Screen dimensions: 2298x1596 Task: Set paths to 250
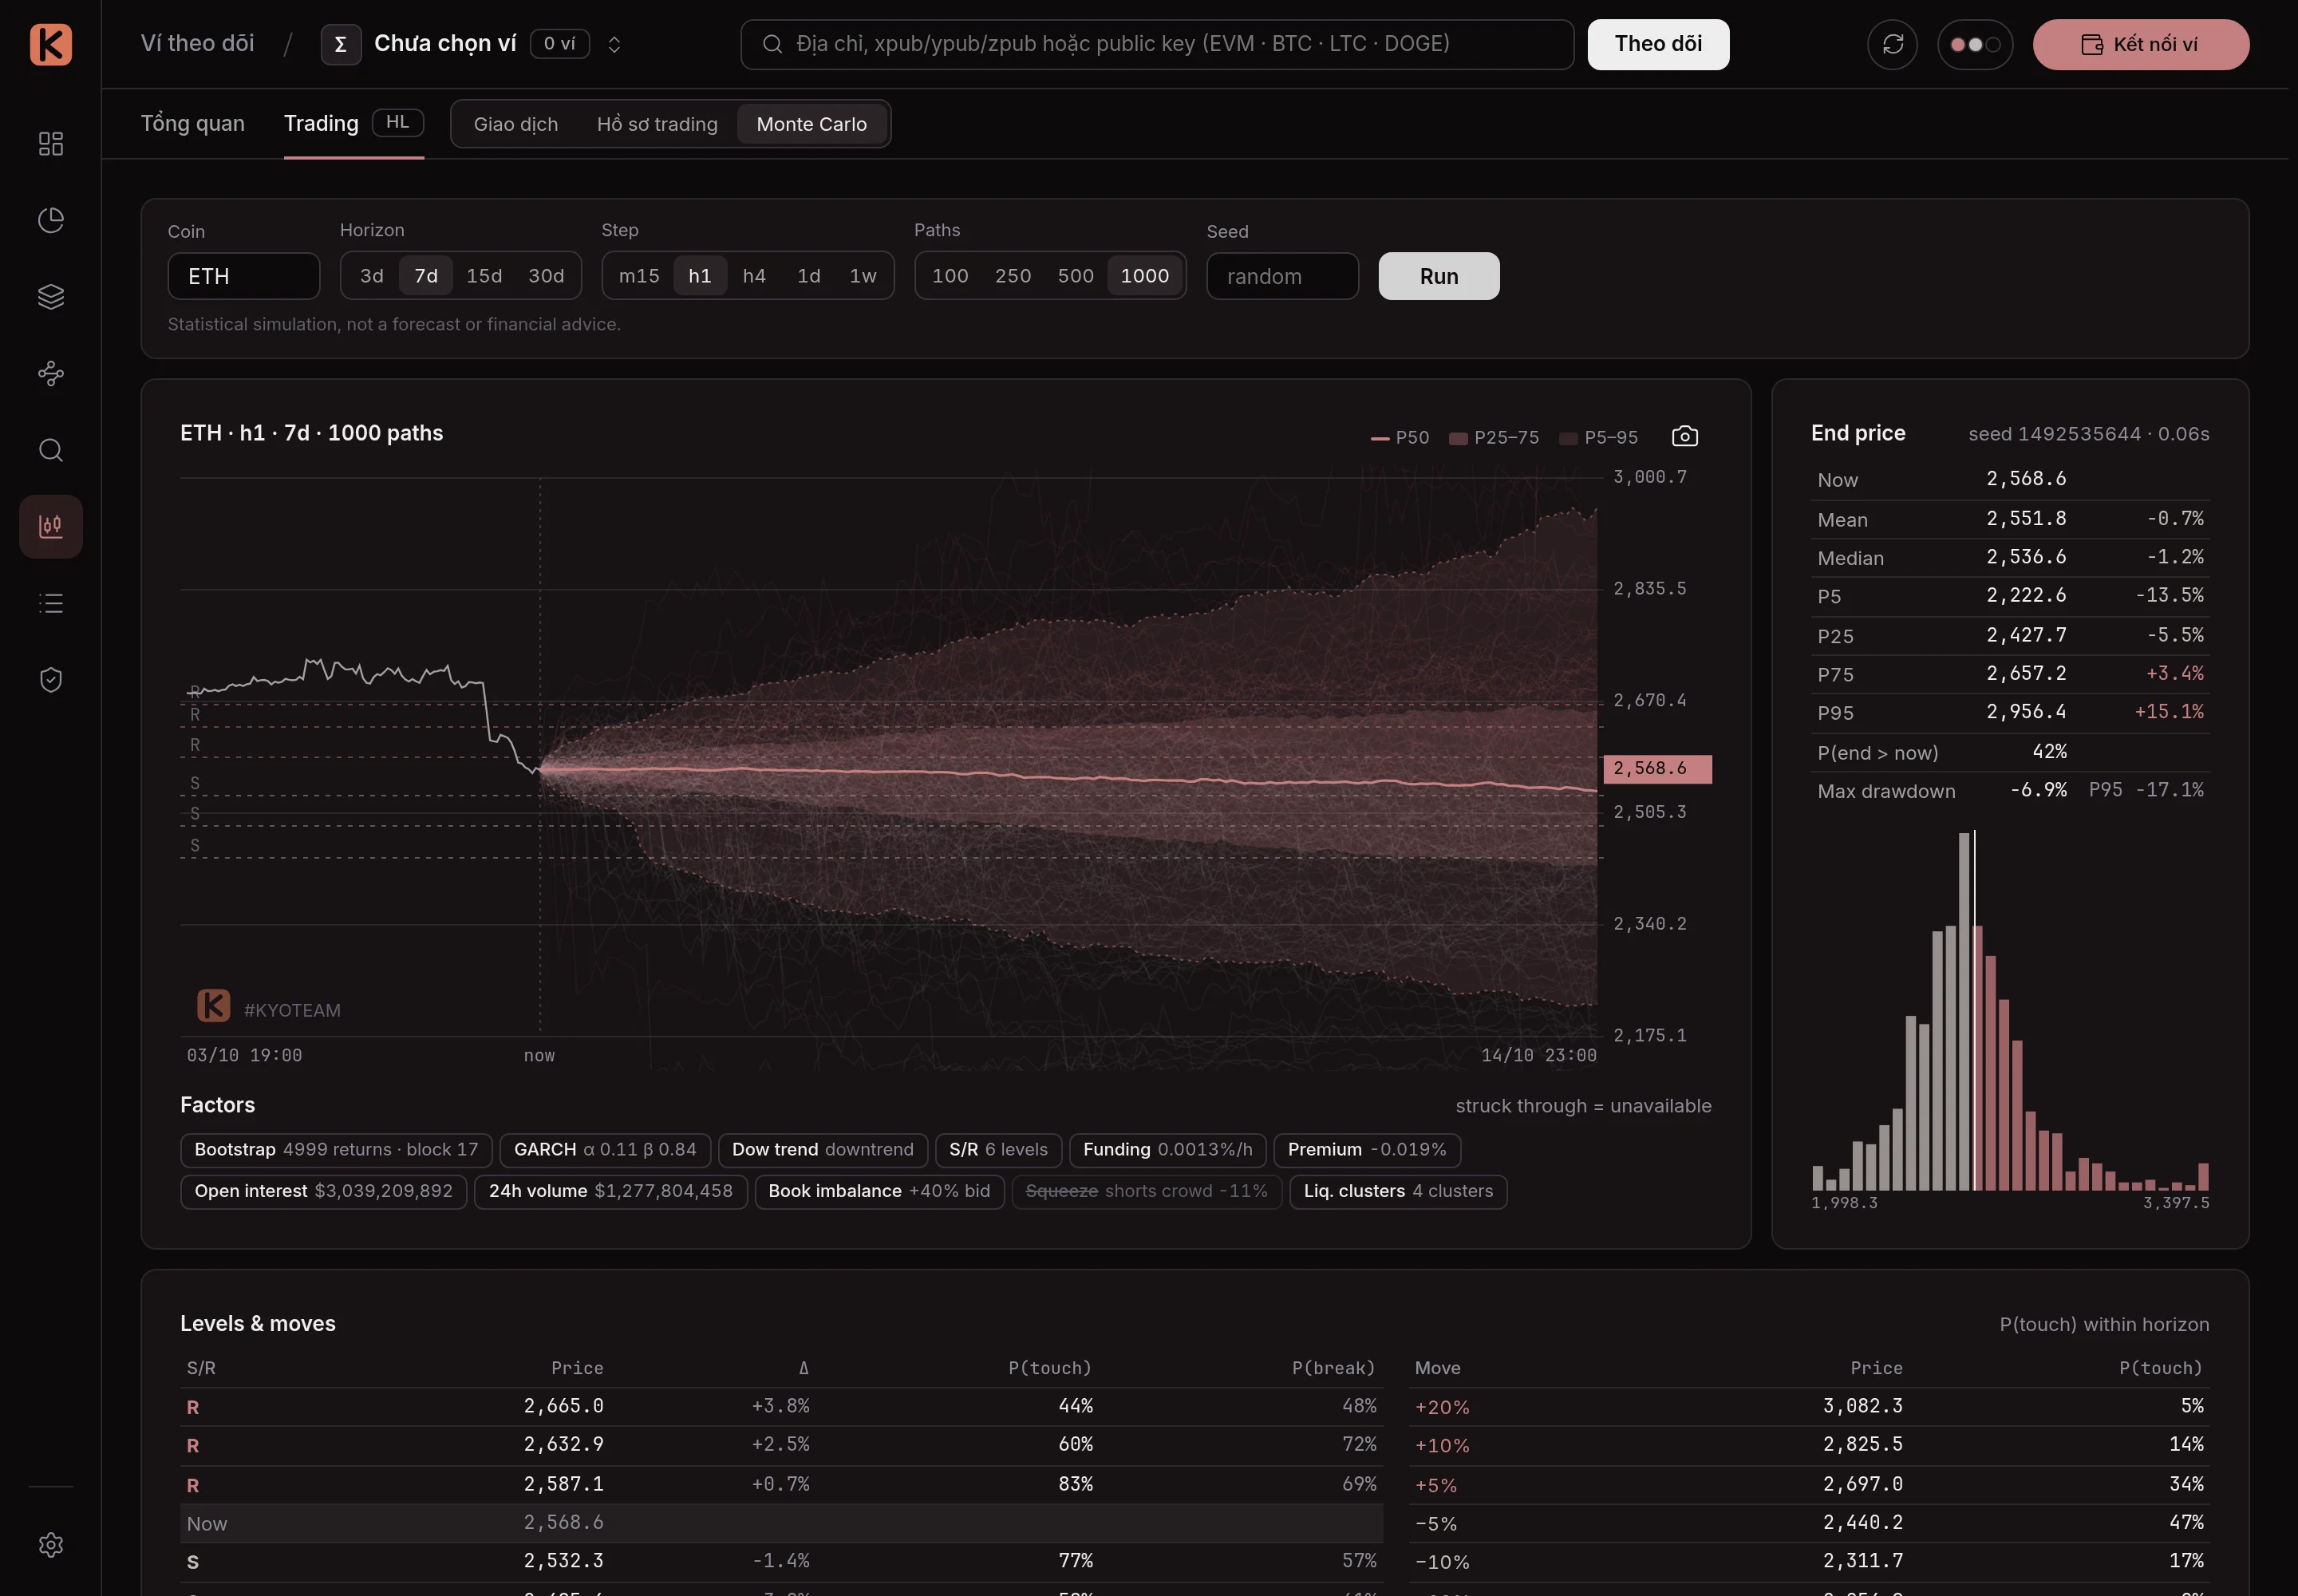(1013, 276)
